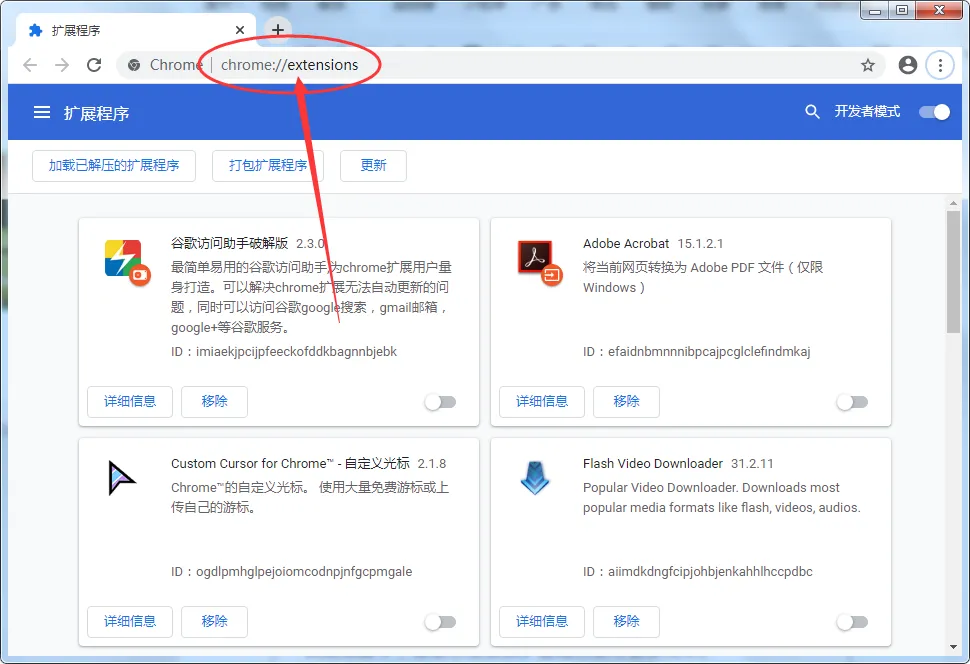Image resolution: width=970 pixels, height=664 pixels.
Task: Click the forward navigation arrow
Action: (62, 65)
